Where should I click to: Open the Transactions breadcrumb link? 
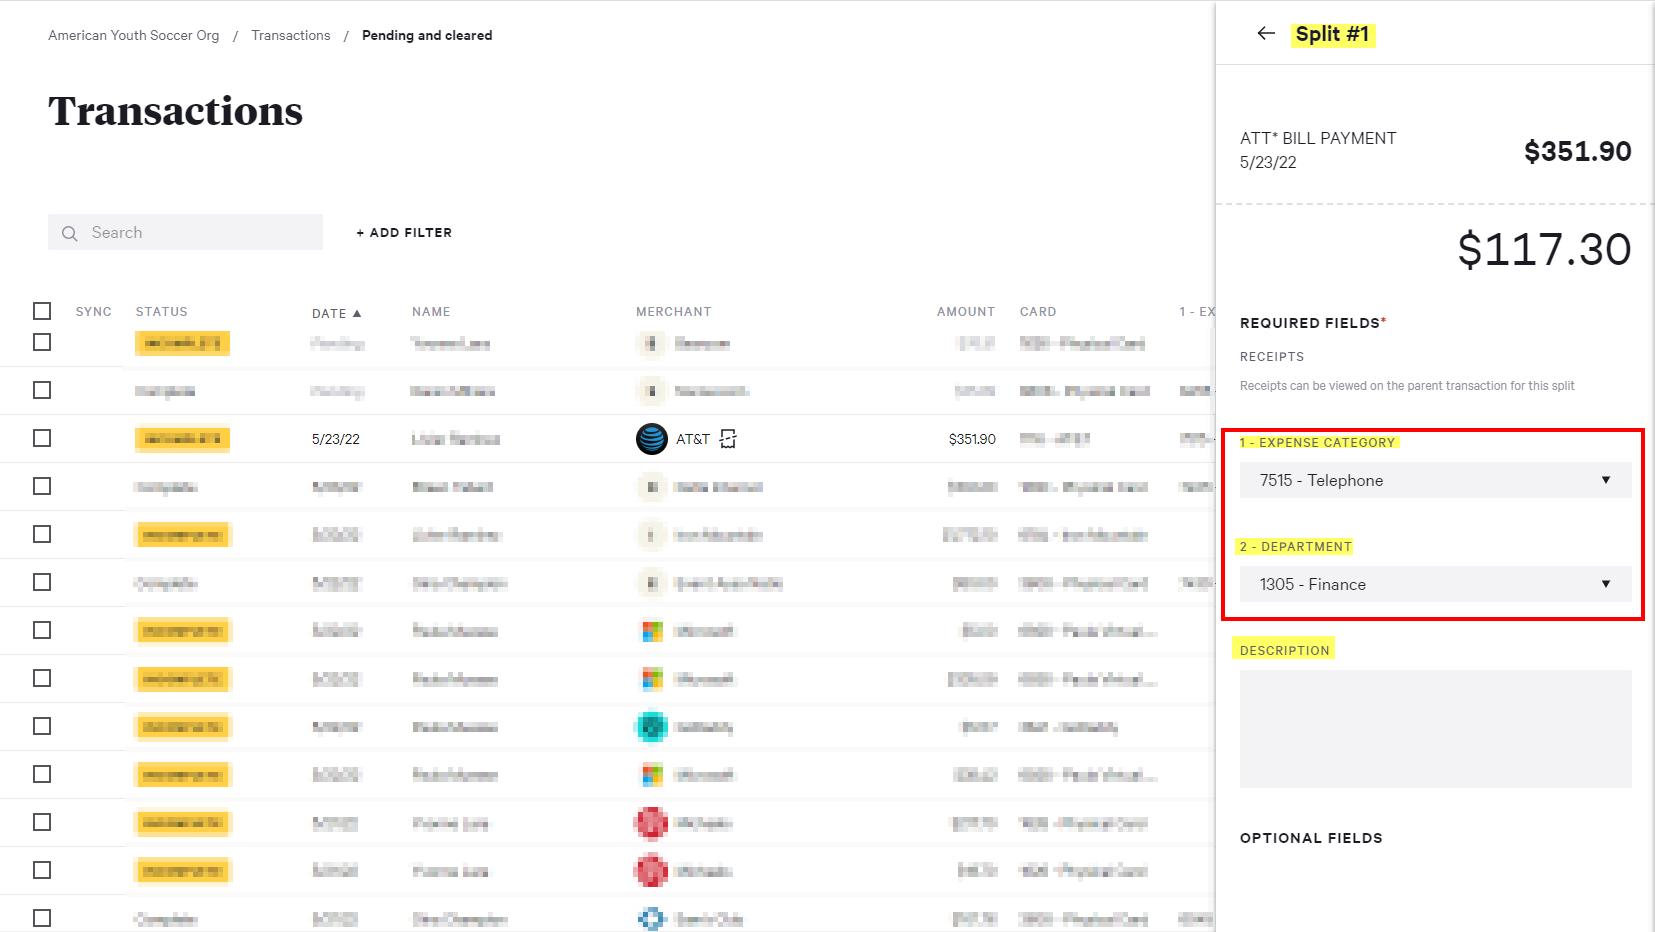290,35
